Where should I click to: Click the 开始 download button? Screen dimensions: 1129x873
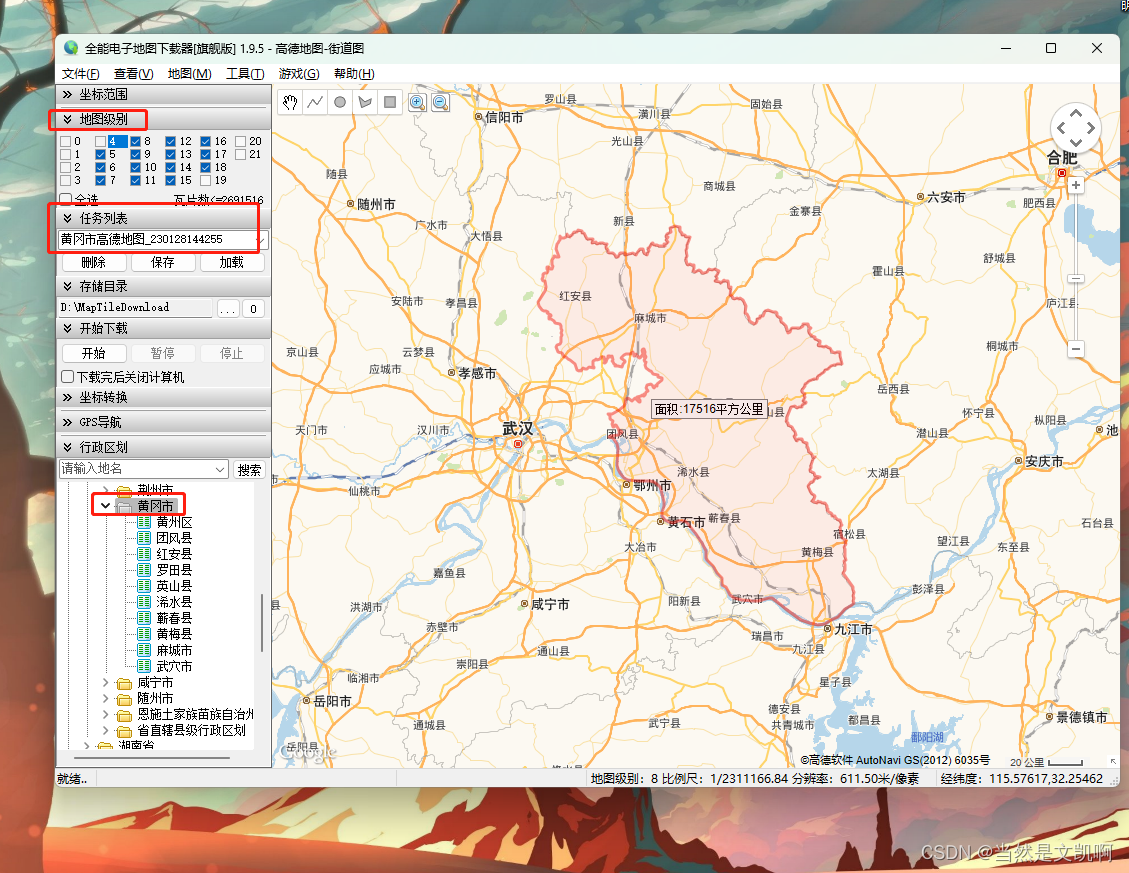[x=93, y=353]
